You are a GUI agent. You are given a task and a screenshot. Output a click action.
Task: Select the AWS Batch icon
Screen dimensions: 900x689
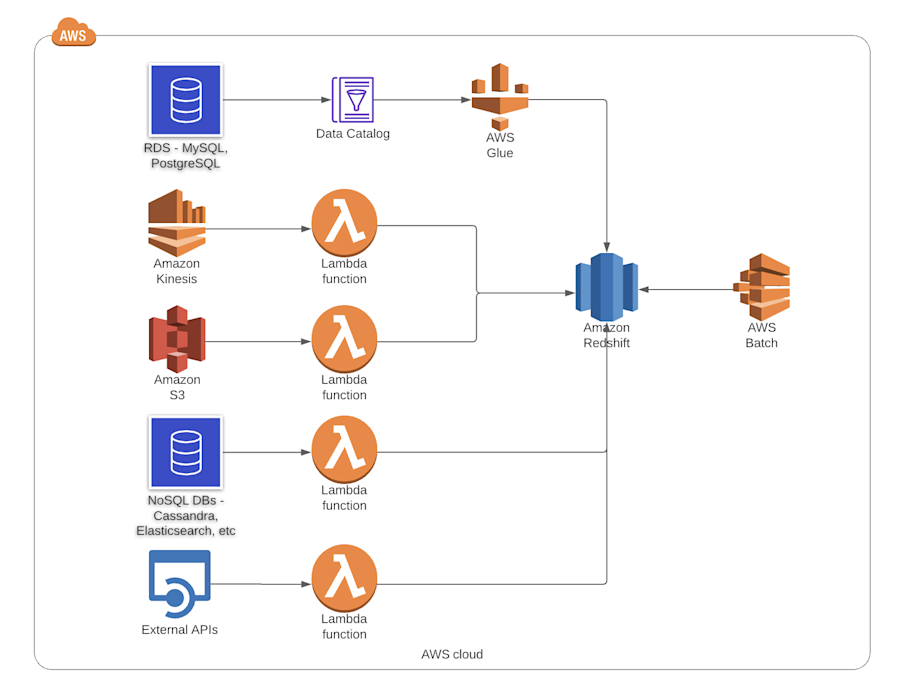pos(762,287)
